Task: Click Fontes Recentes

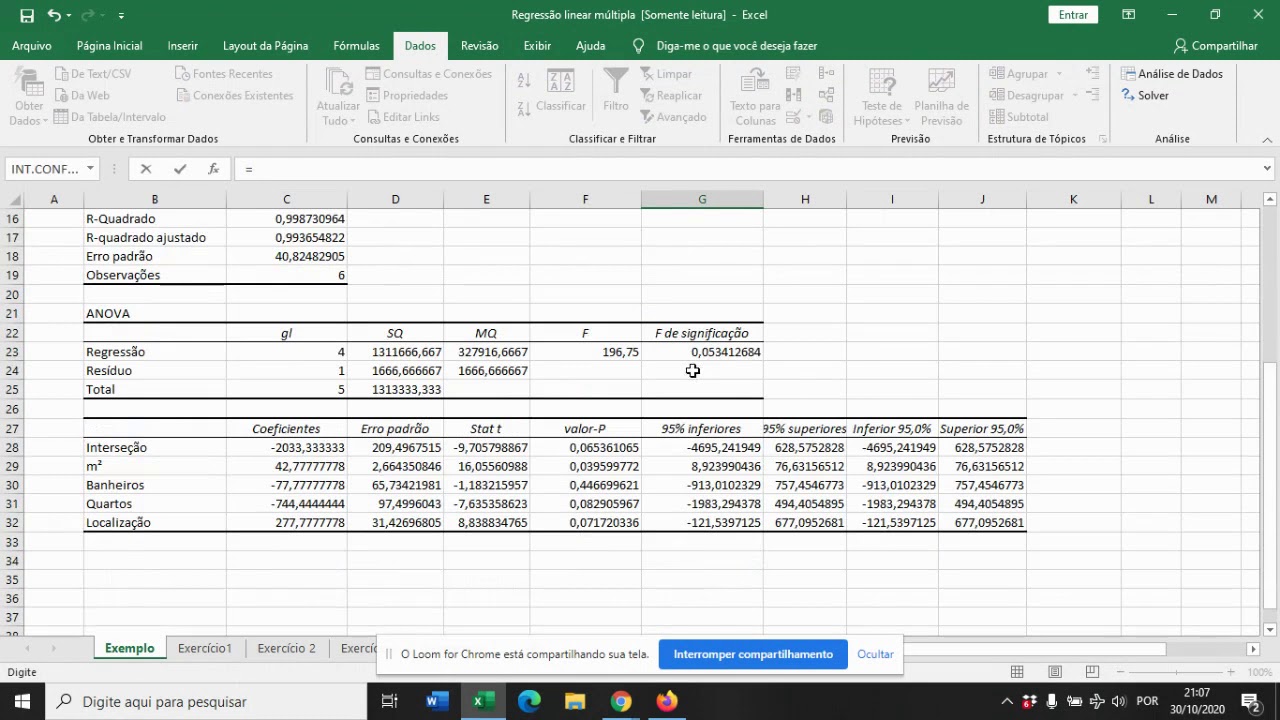Action: pyautogui.click(x=224, y=74)
